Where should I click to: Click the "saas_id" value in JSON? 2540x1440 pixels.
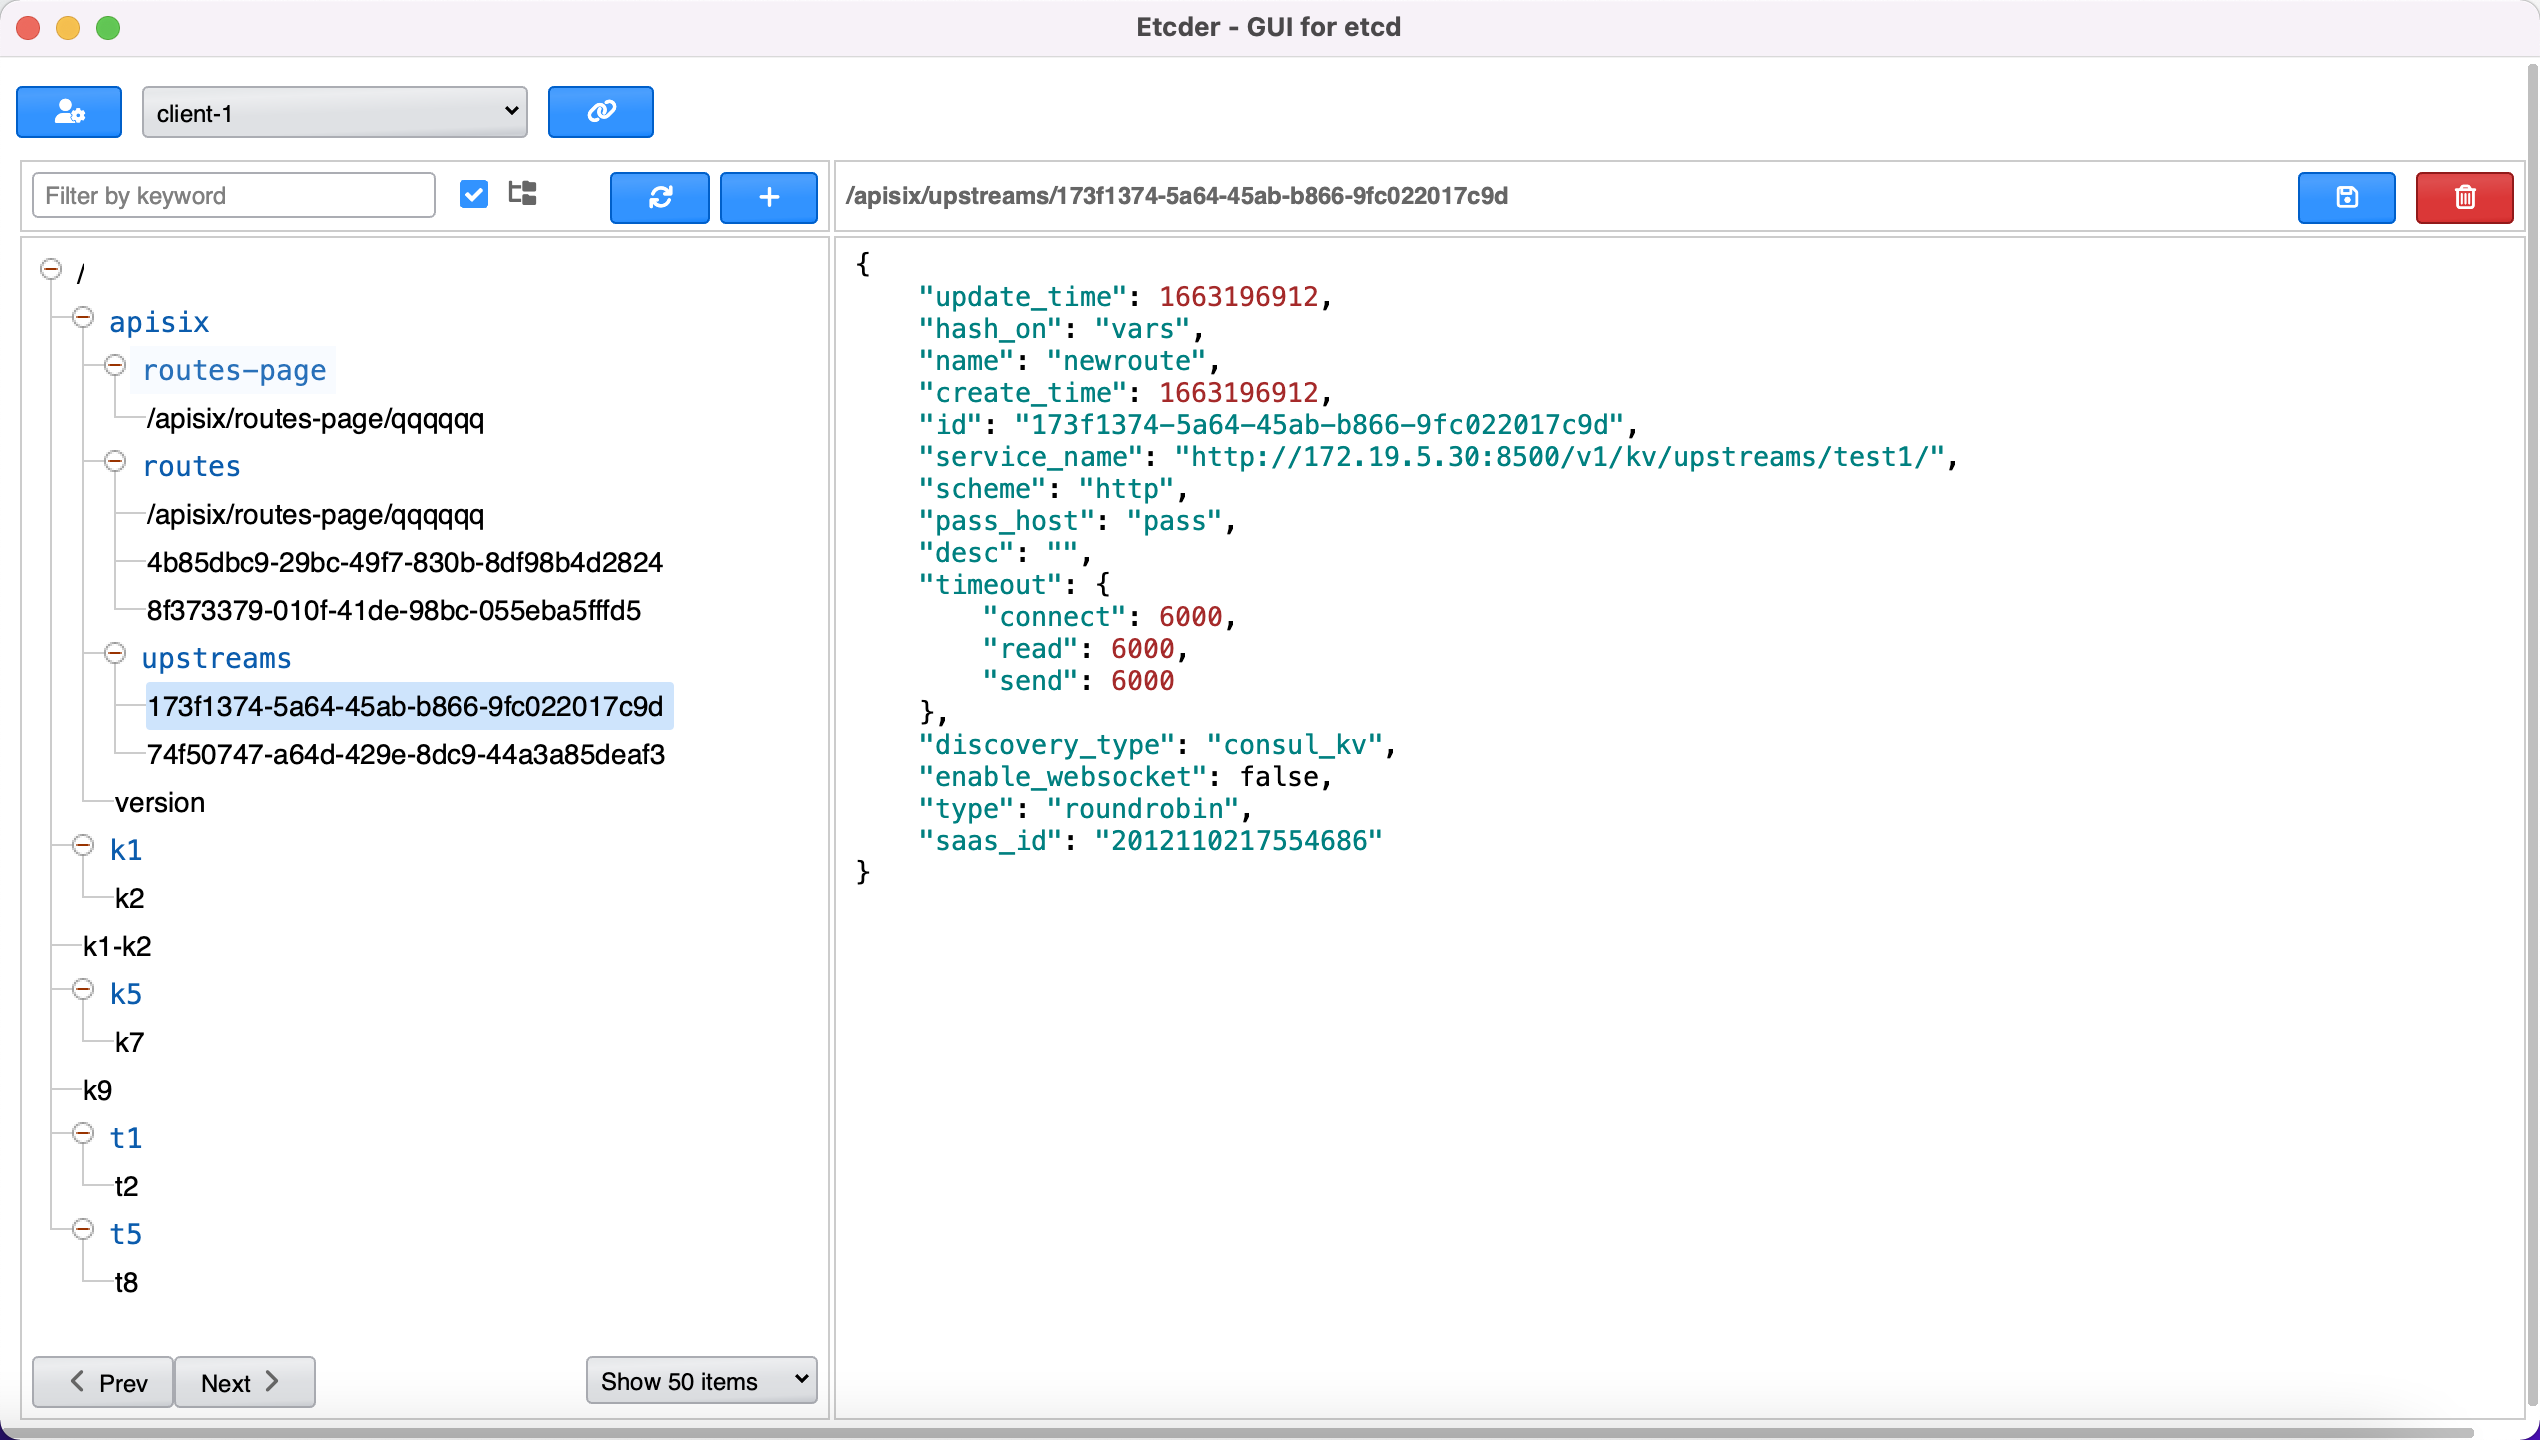tap(1238, 841)
